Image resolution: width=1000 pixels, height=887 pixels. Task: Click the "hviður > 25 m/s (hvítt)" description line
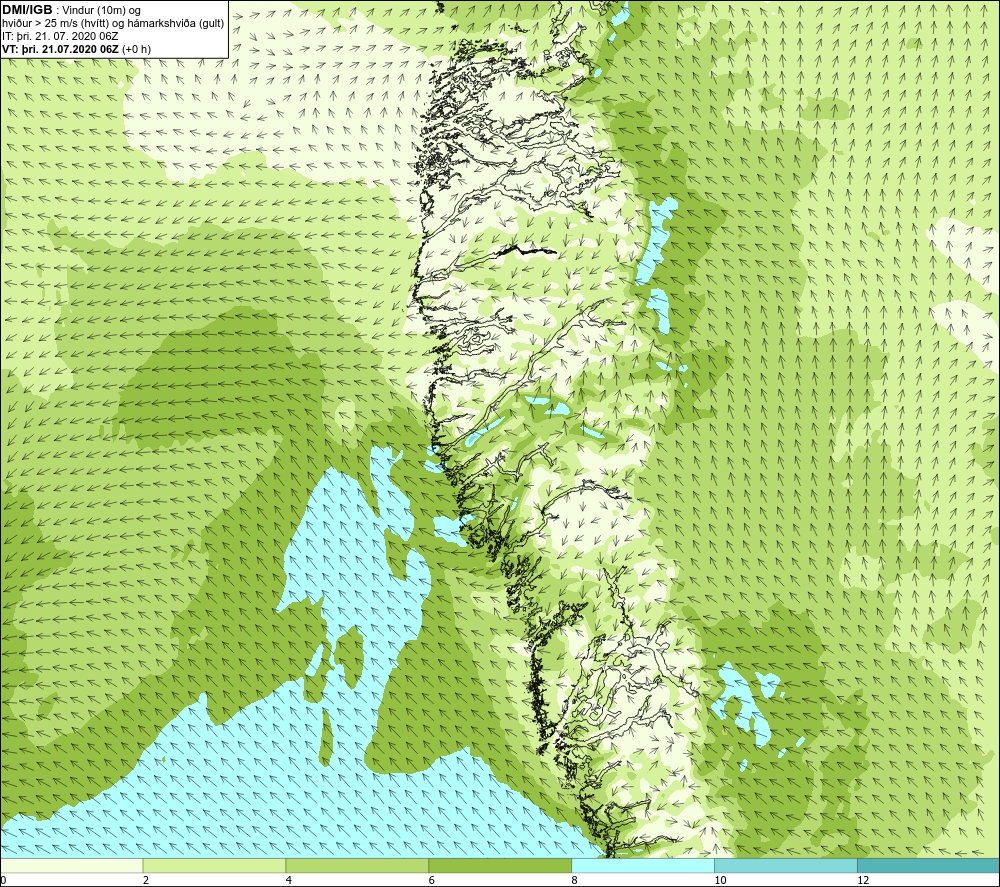click(x=114, y=24)
